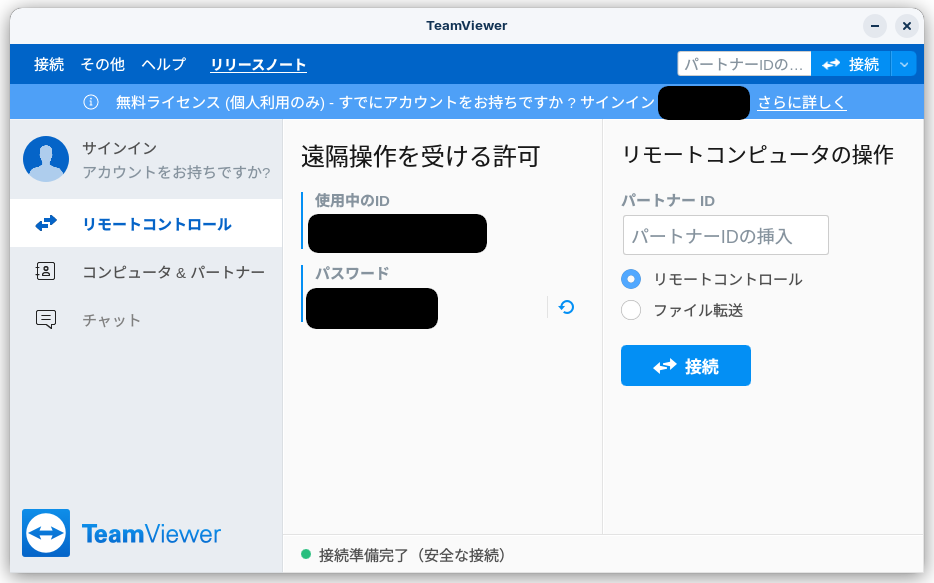
Task: Click the 遠隔操作を受ける許可 heading
Action: (x=421, y=157)
